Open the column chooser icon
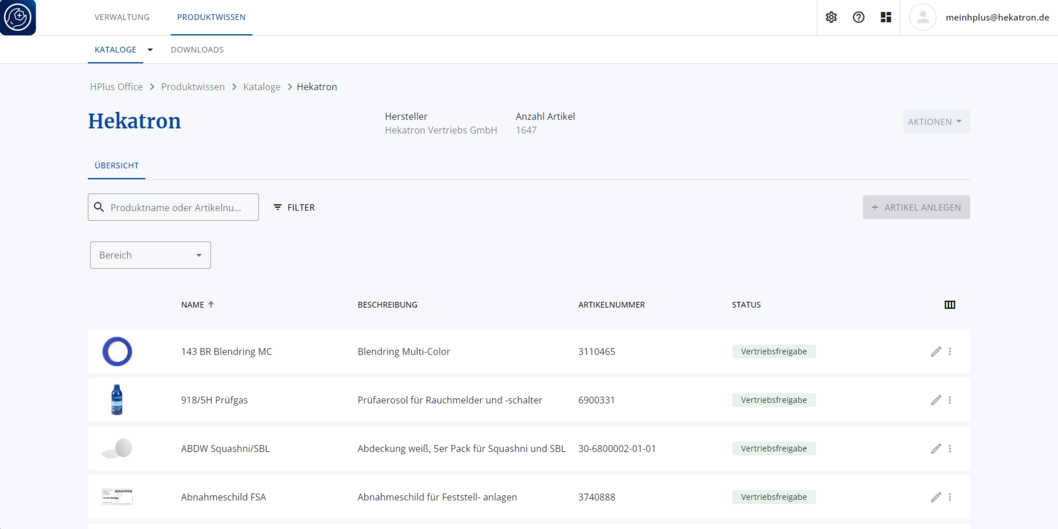Screen dimensions: 1058x529 coord(949,305)
